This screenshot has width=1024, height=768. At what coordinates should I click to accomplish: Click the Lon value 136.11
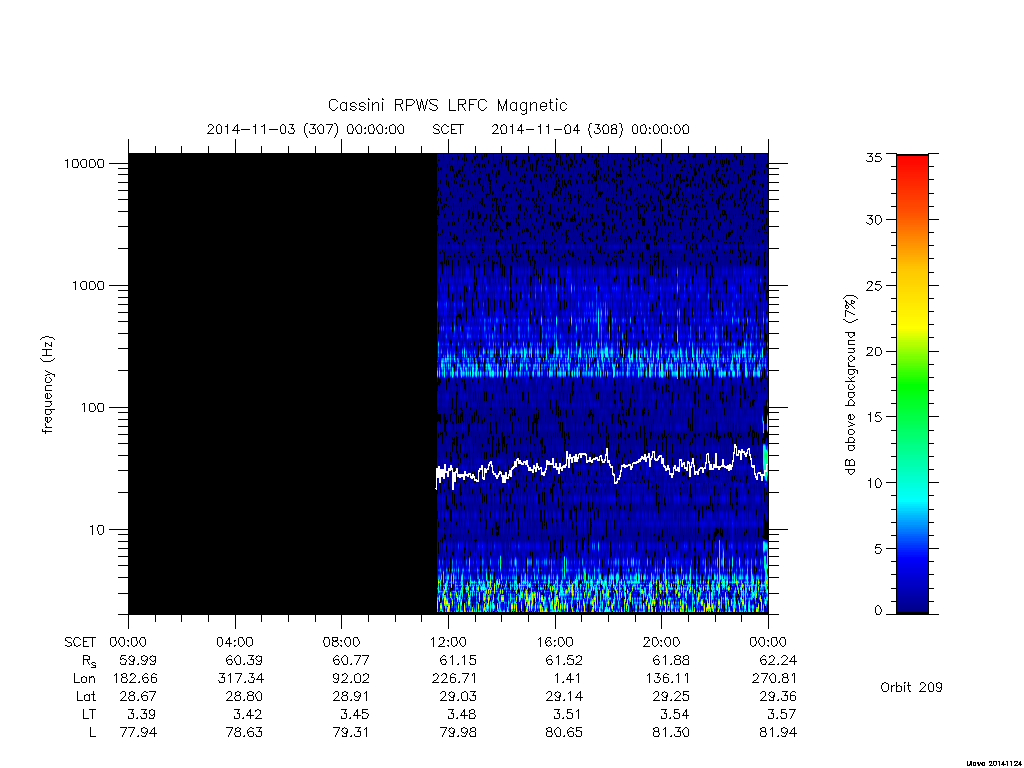pyautogui.click(x=667, y=679)
